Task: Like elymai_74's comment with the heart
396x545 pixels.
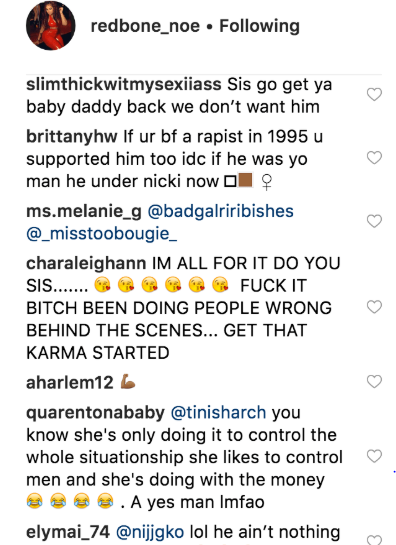Action: [374, 540]
